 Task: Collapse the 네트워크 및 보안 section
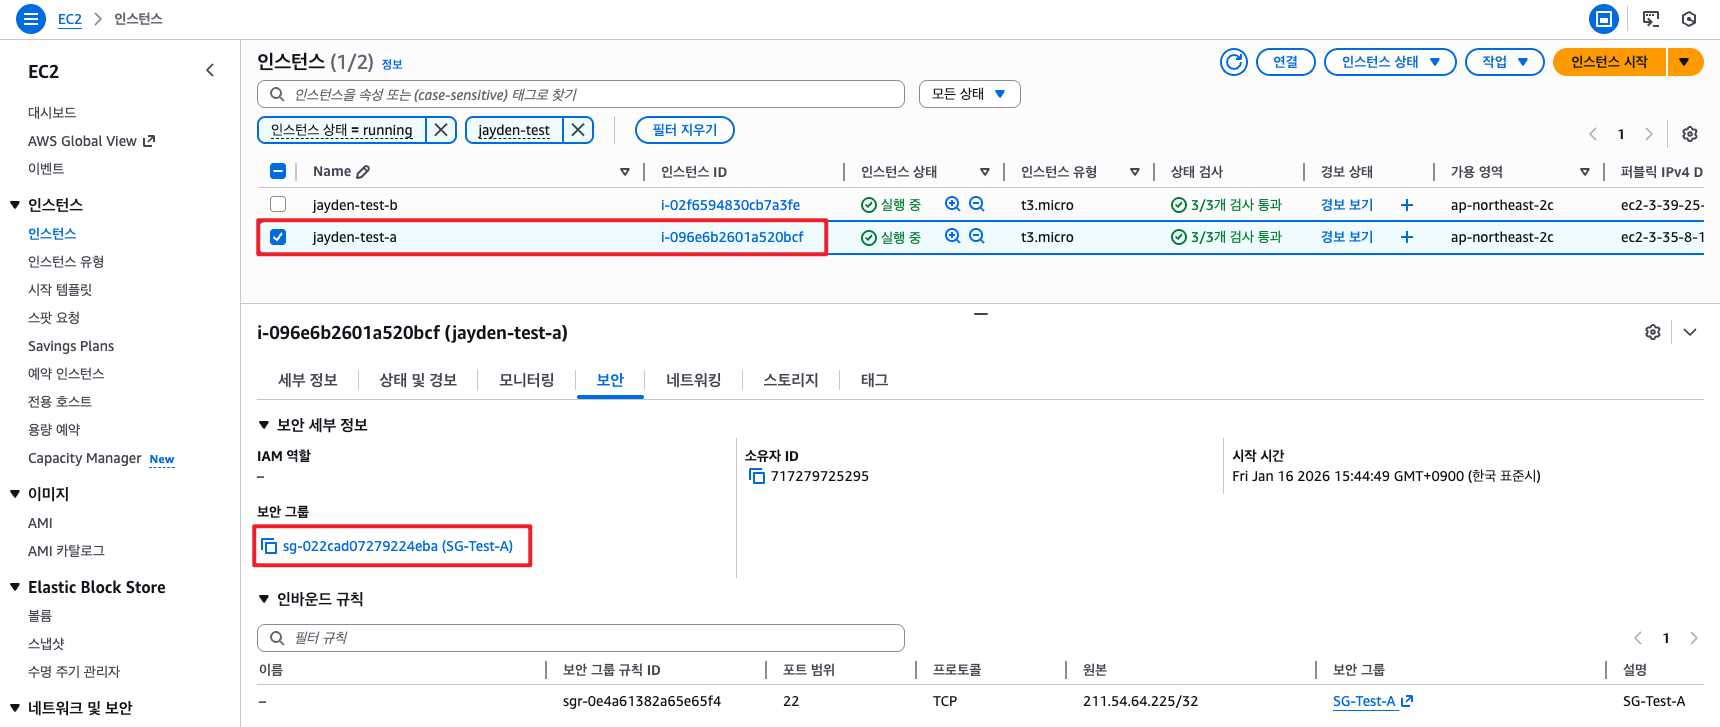tap(15, 708)
